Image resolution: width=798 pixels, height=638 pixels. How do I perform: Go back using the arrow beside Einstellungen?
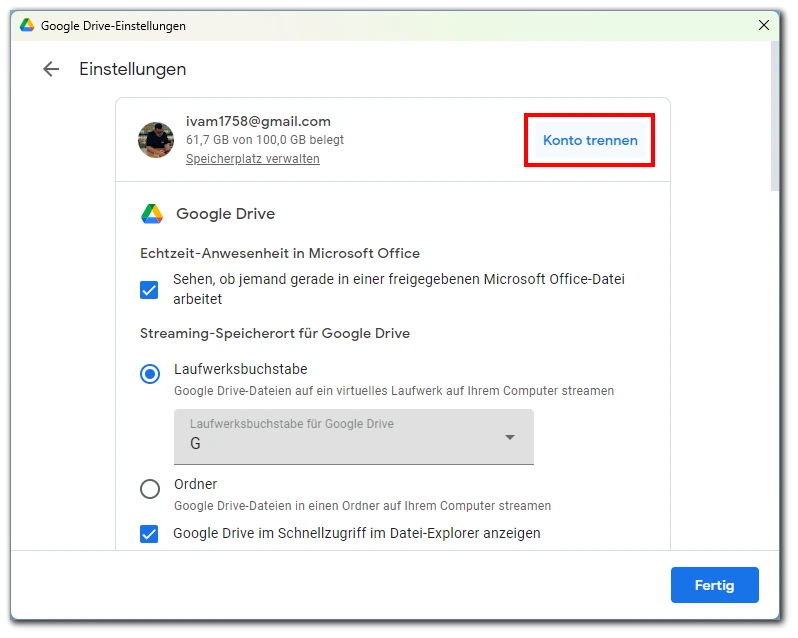click(51, 69)
